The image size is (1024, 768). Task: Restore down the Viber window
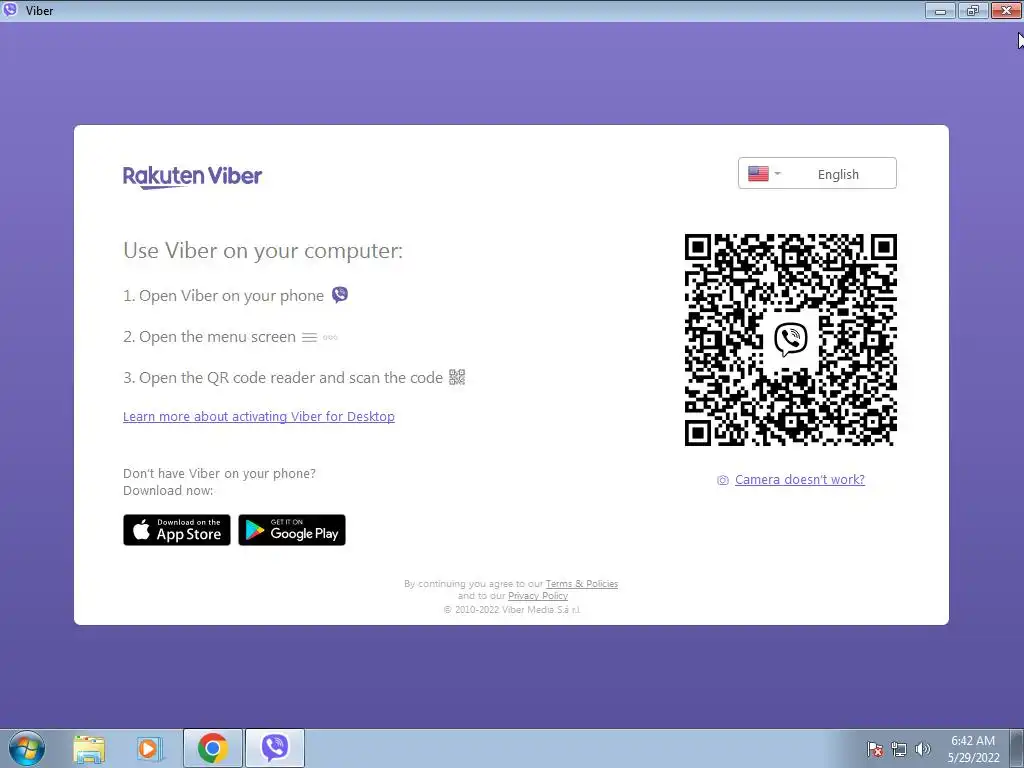click(x=973, y=10)
